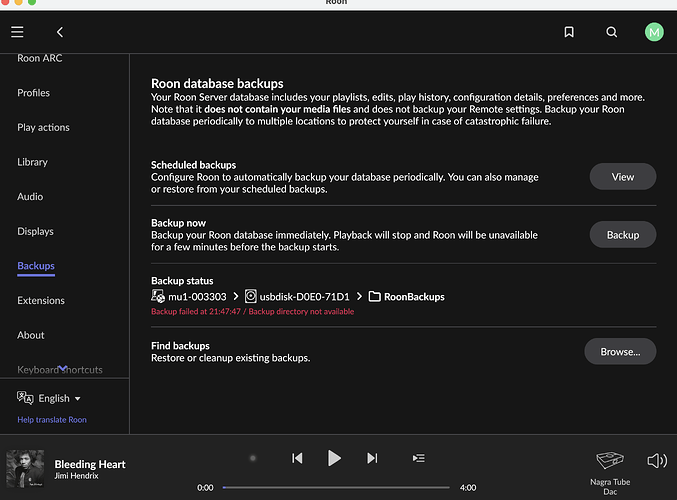Open Keyboard shortcuts settings tab
This screenshot has height=500, width=677.
pyautogui.click(x=60, y=370)
